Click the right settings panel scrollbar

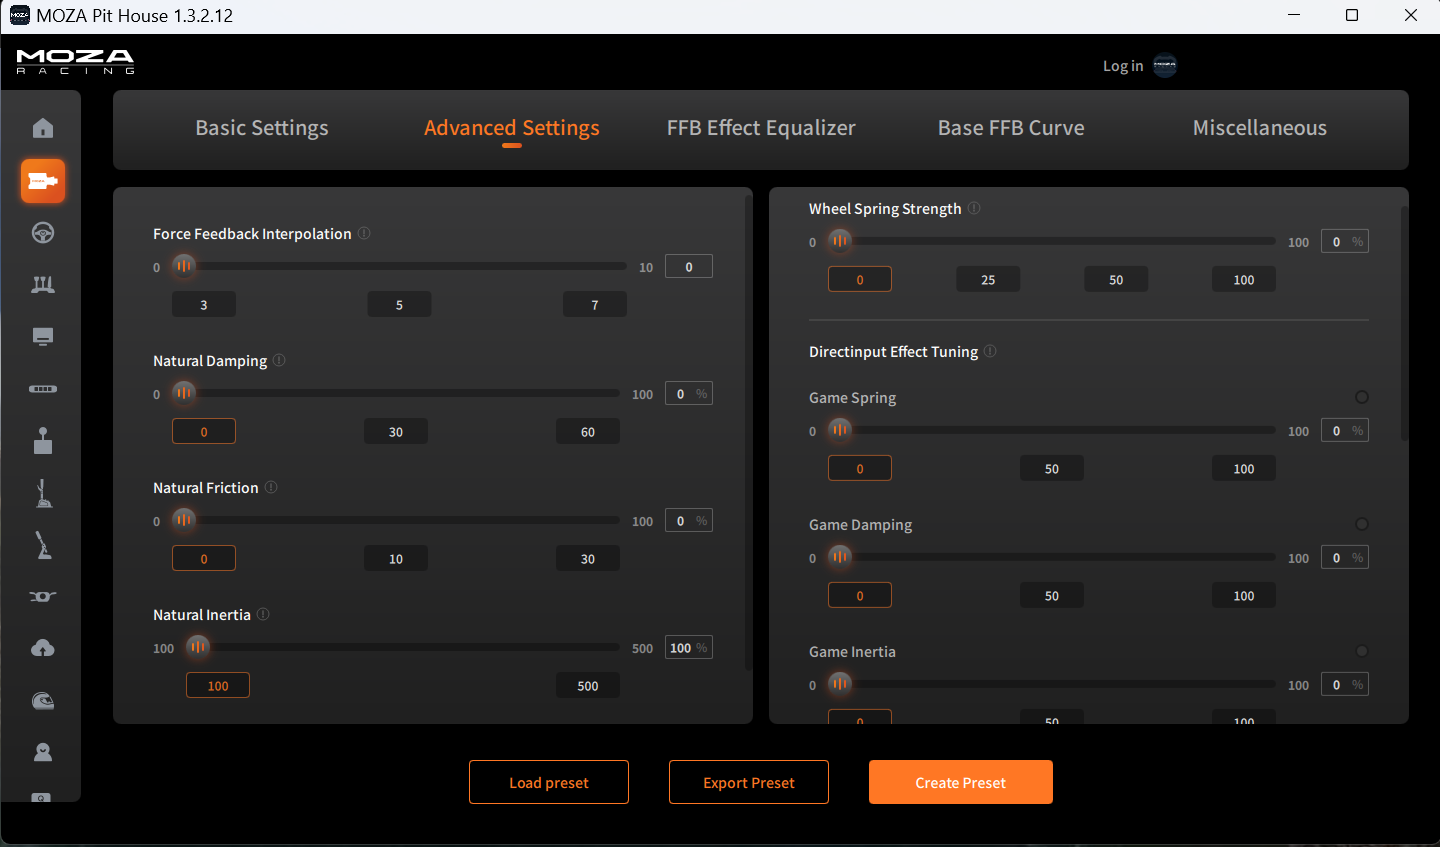1404,323
